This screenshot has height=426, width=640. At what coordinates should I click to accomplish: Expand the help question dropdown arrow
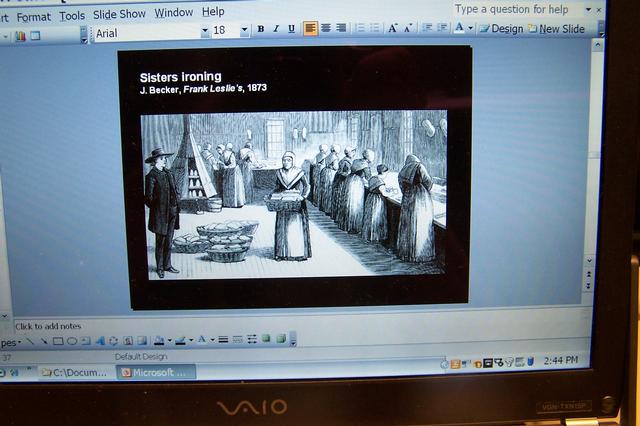point(588,9)
